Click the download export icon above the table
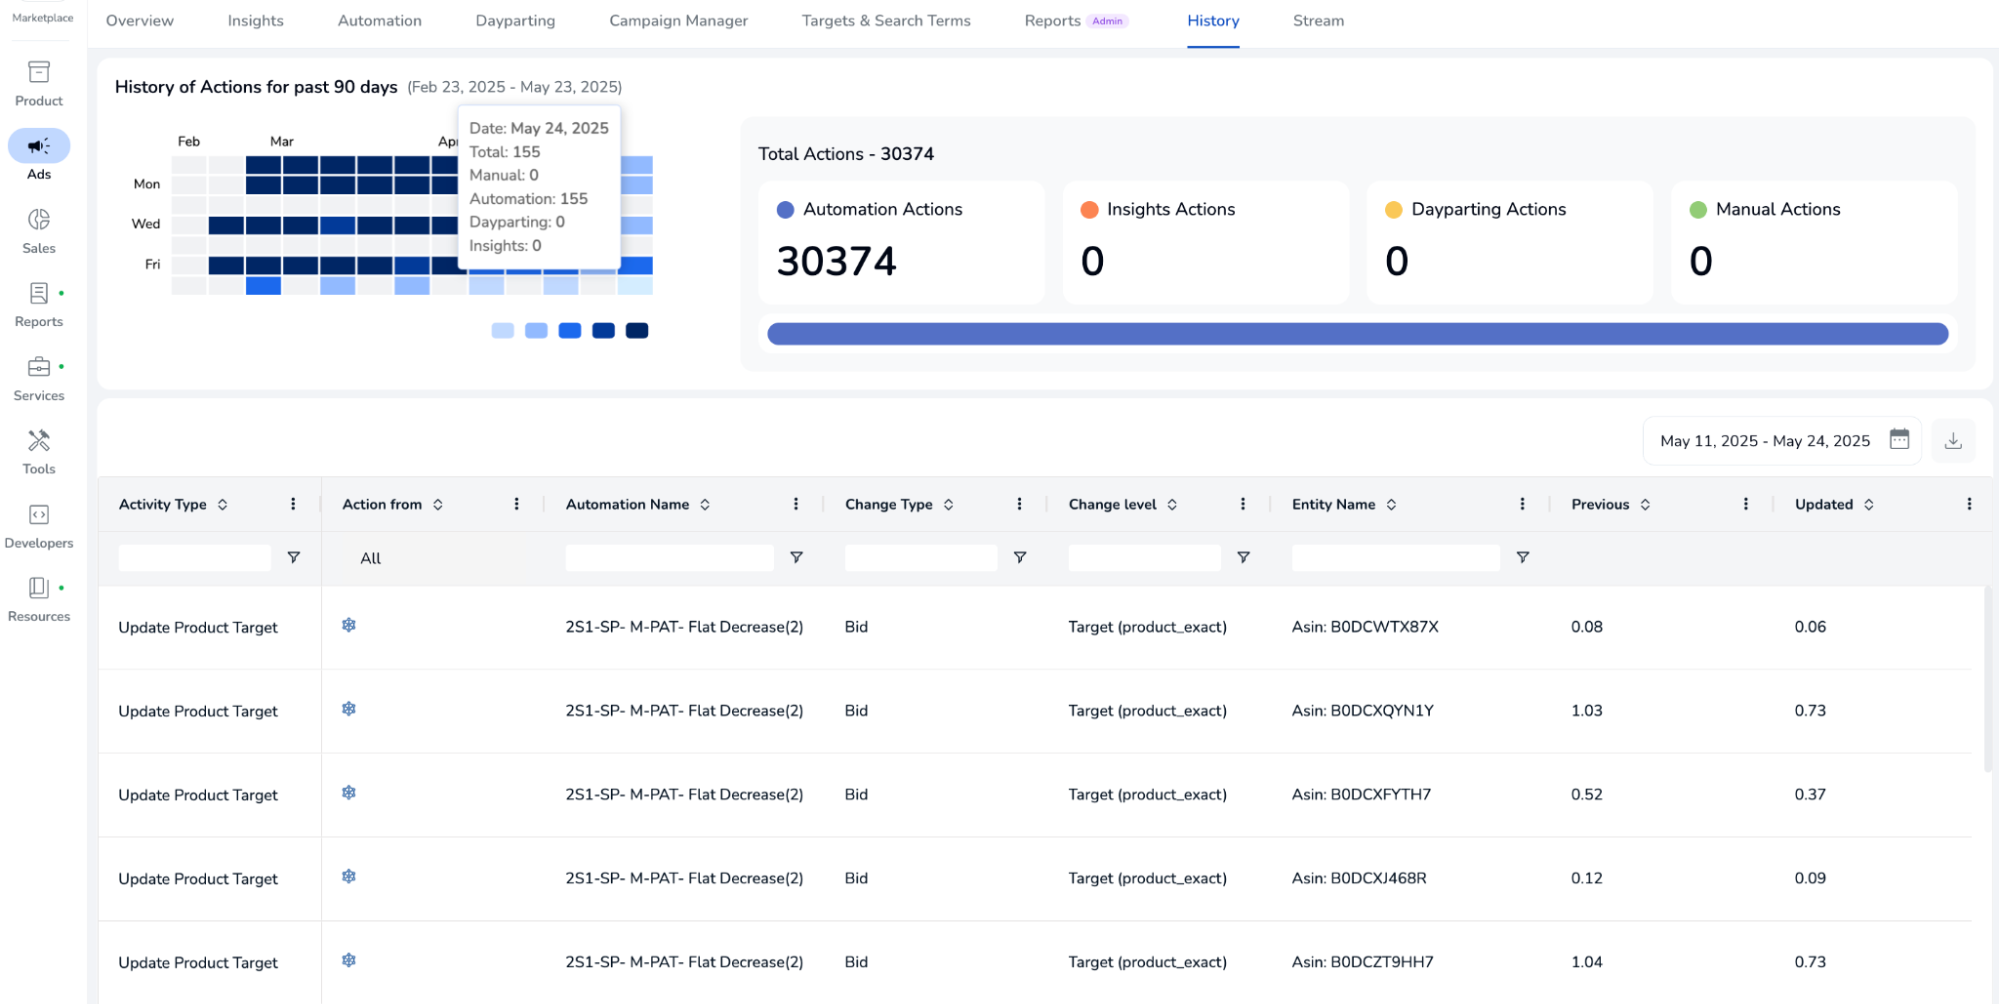Screen dimensions: 1999x1005 tap(1952, 440)
